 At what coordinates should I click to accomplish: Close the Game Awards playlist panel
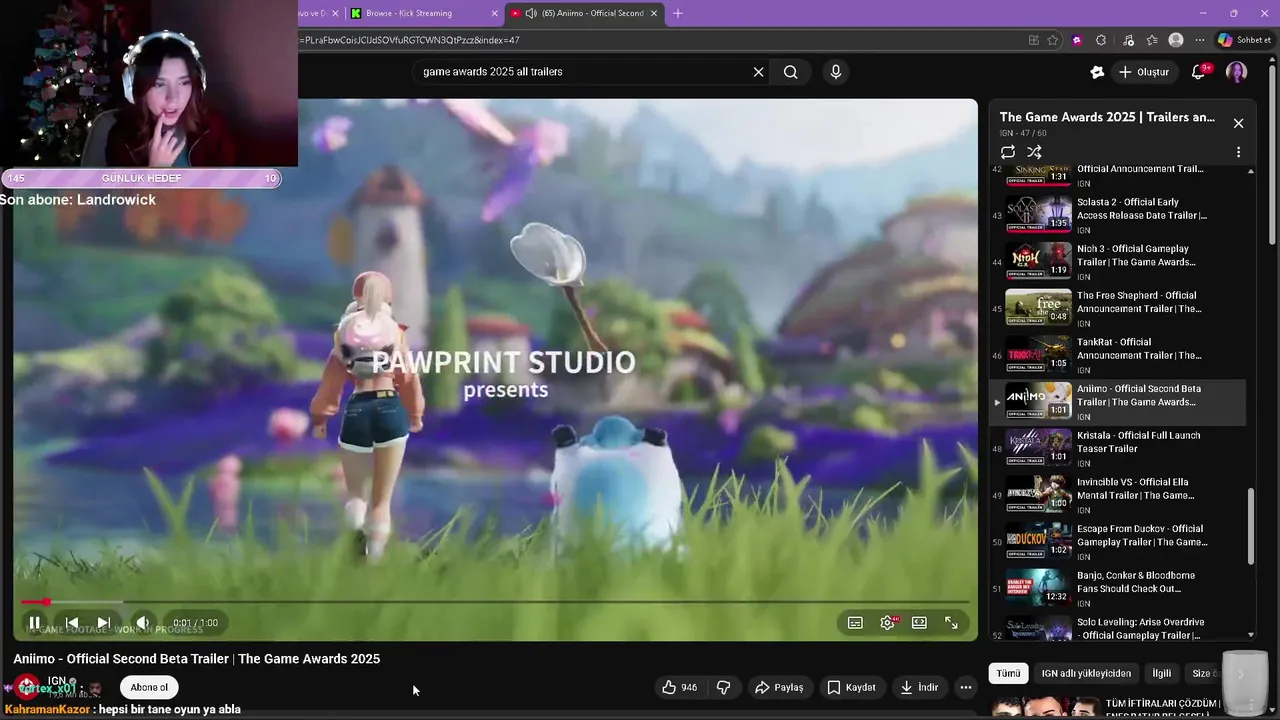click(1238, 123)
